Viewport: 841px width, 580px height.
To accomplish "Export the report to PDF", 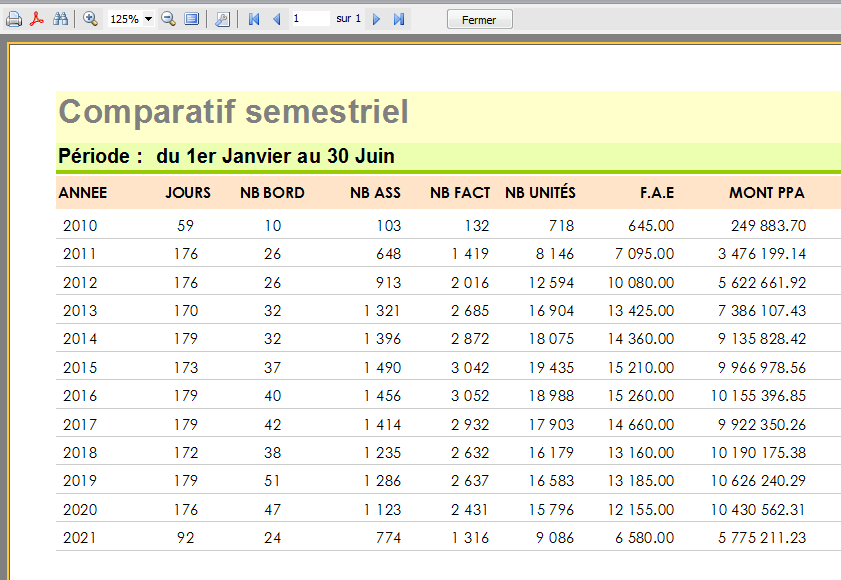I will (x=37, y=19).
